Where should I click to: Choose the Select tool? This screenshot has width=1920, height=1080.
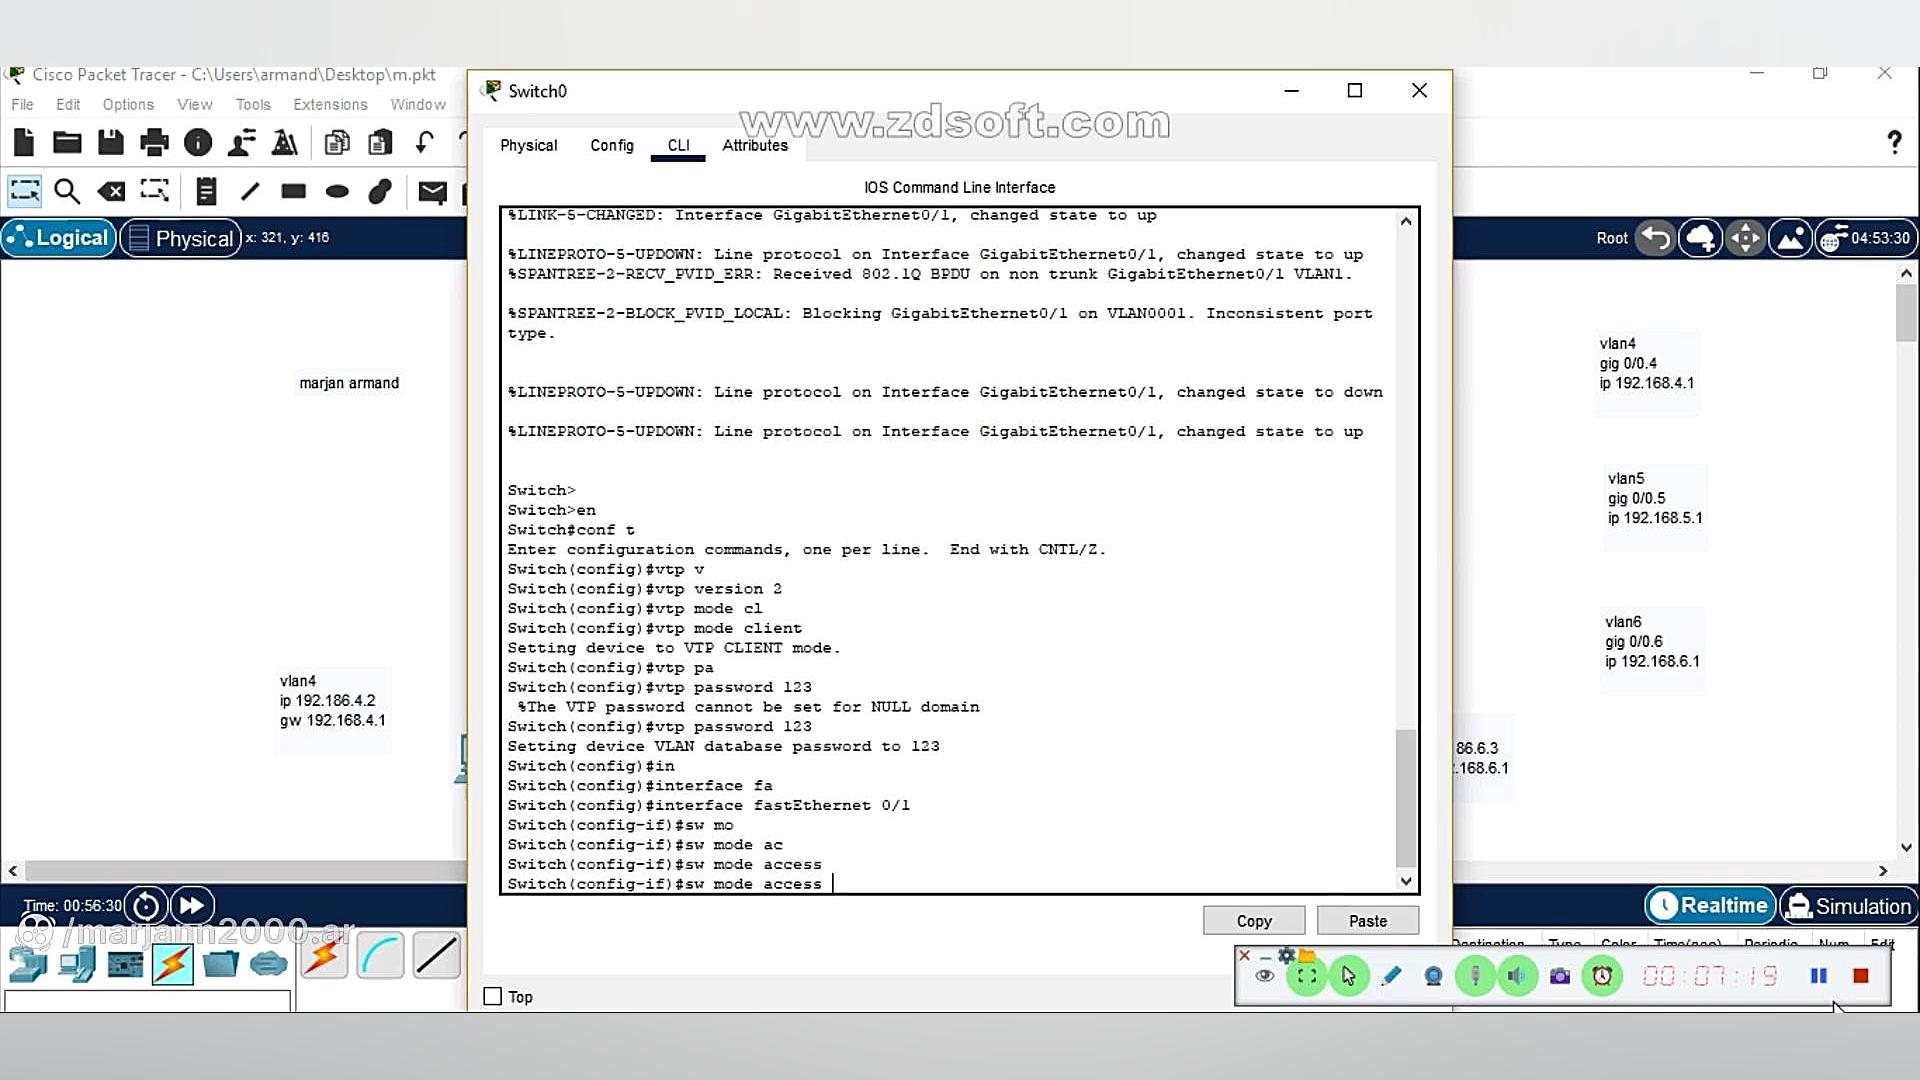click(x=24, y=191)
